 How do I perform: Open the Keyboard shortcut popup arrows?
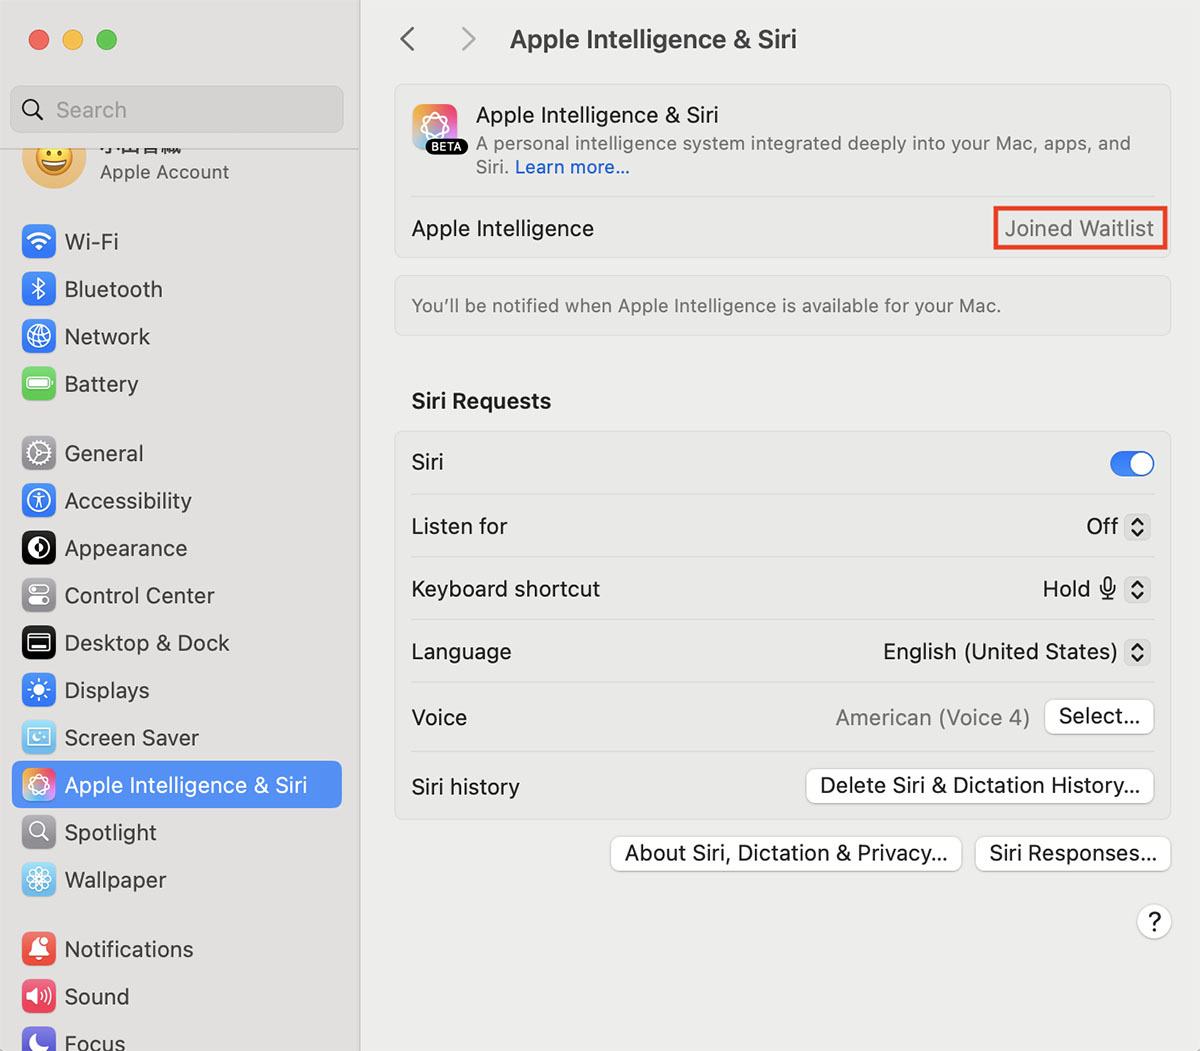click(x=1137, y=589)
